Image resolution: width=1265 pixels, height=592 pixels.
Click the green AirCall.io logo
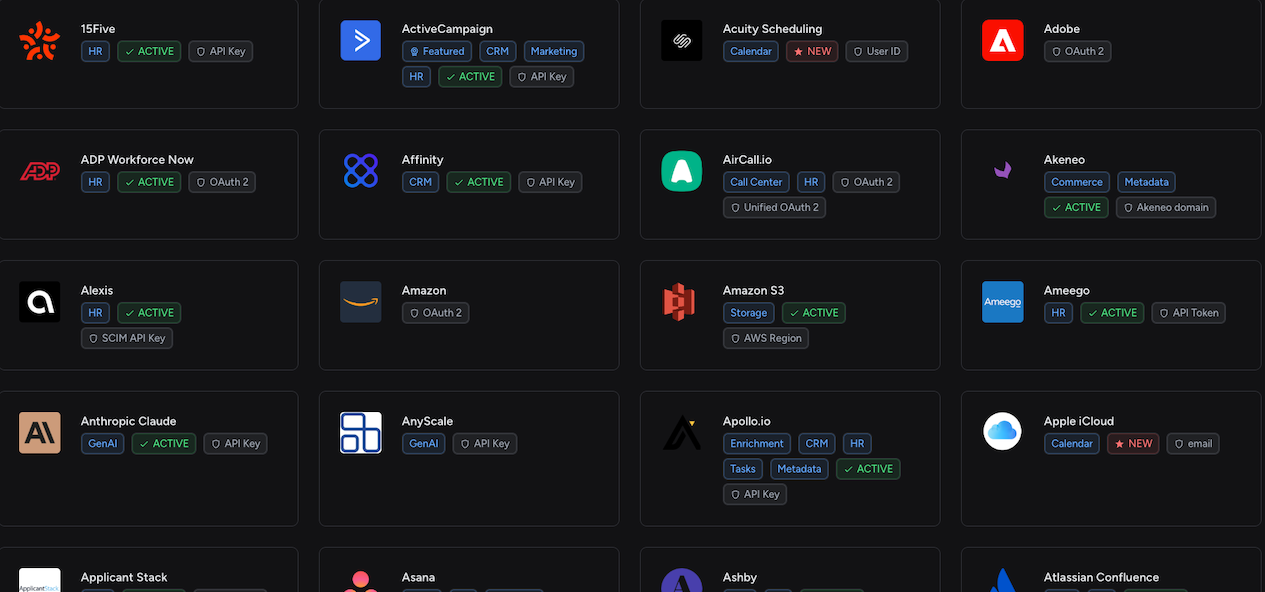[x=682, y=172]
